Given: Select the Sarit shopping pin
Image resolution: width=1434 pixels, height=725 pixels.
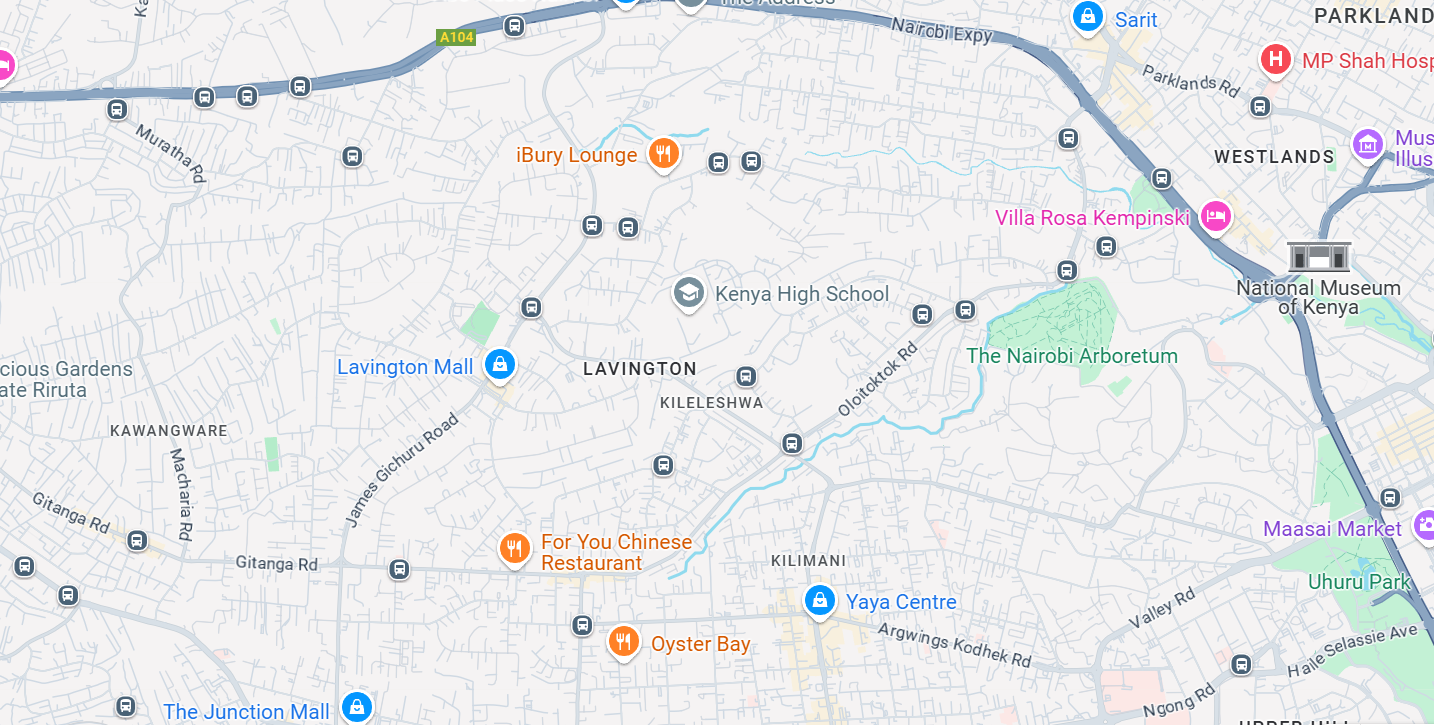Looking at the screenshot, I should 1087,17.
